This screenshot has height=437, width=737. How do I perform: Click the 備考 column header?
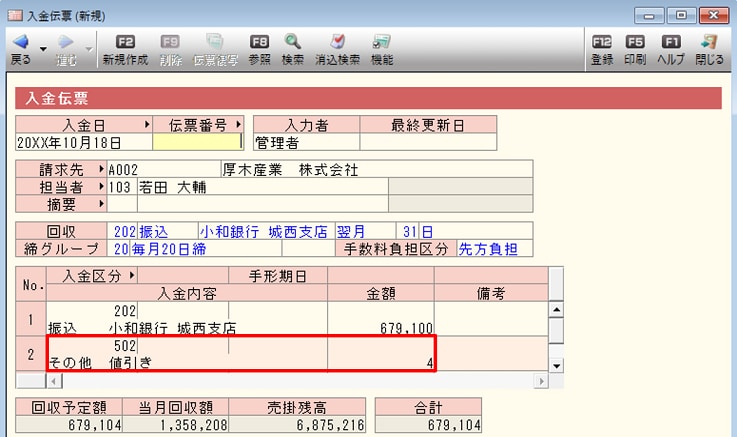491,293
